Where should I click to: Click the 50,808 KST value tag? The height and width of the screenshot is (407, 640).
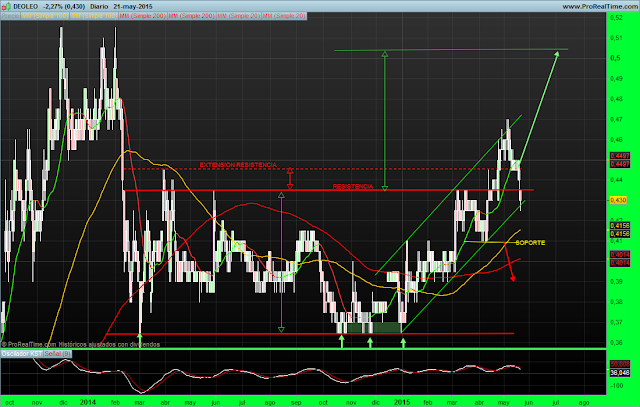[x=620, y=364]
